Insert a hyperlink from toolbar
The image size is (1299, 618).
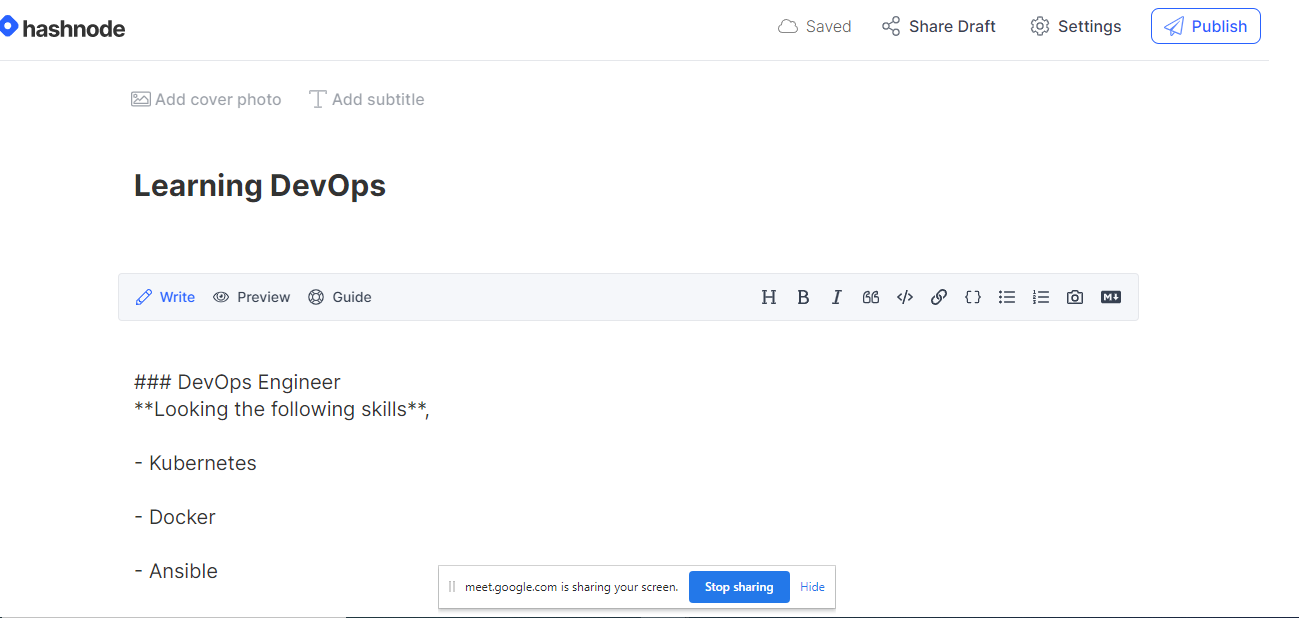pos(939,297)
